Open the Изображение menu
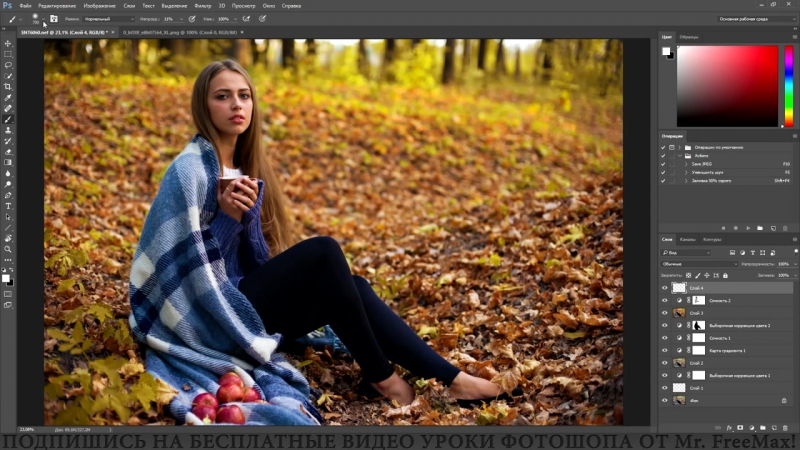The width and height of the screenshot is (800, 450). pyautogui.click(x=99, y=6)
